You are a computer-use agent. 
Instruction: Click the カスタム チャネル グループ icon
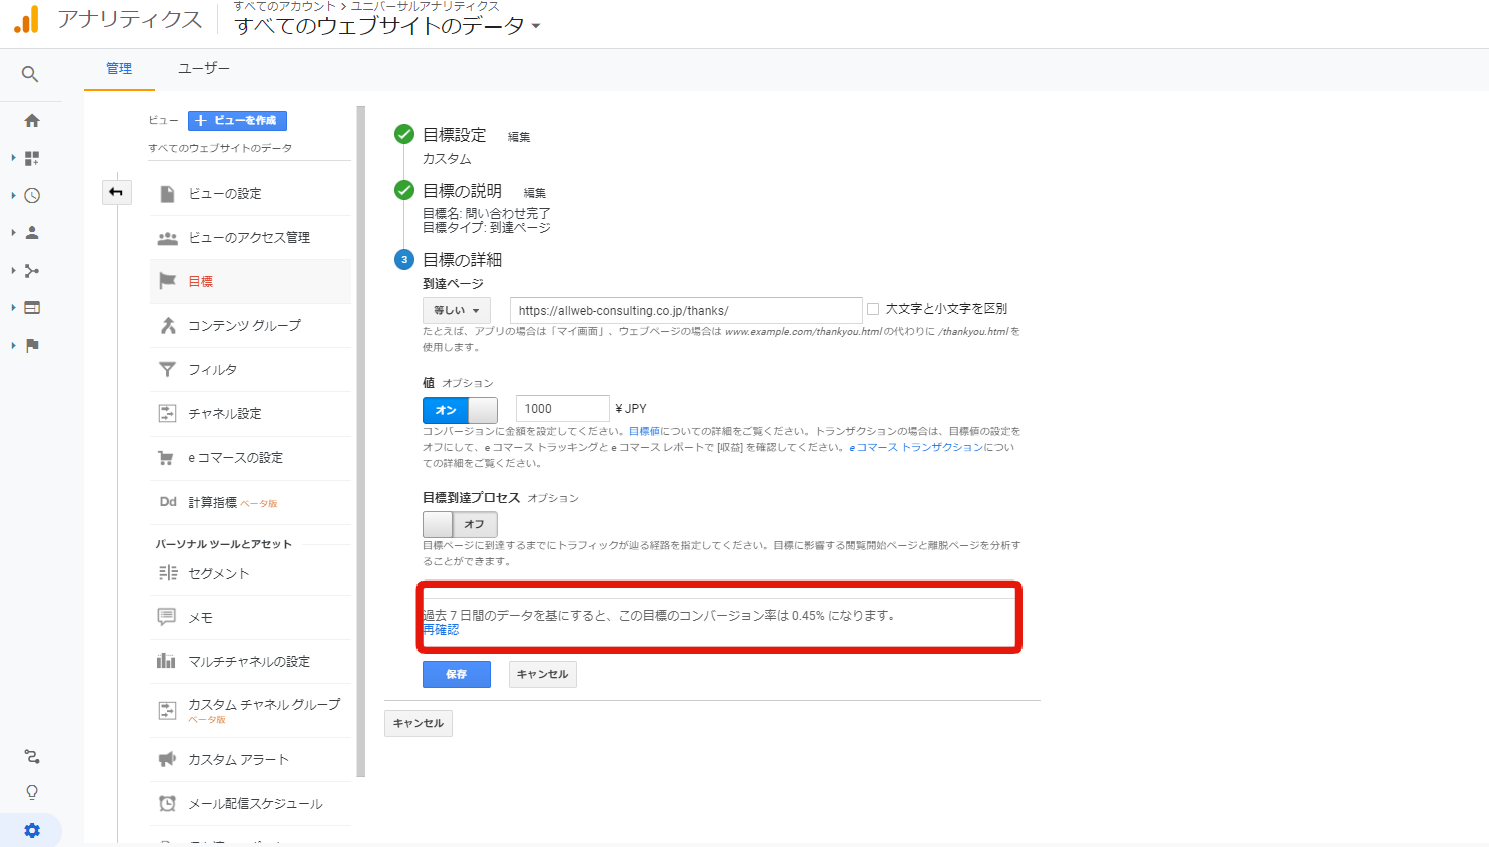[167, 711]
